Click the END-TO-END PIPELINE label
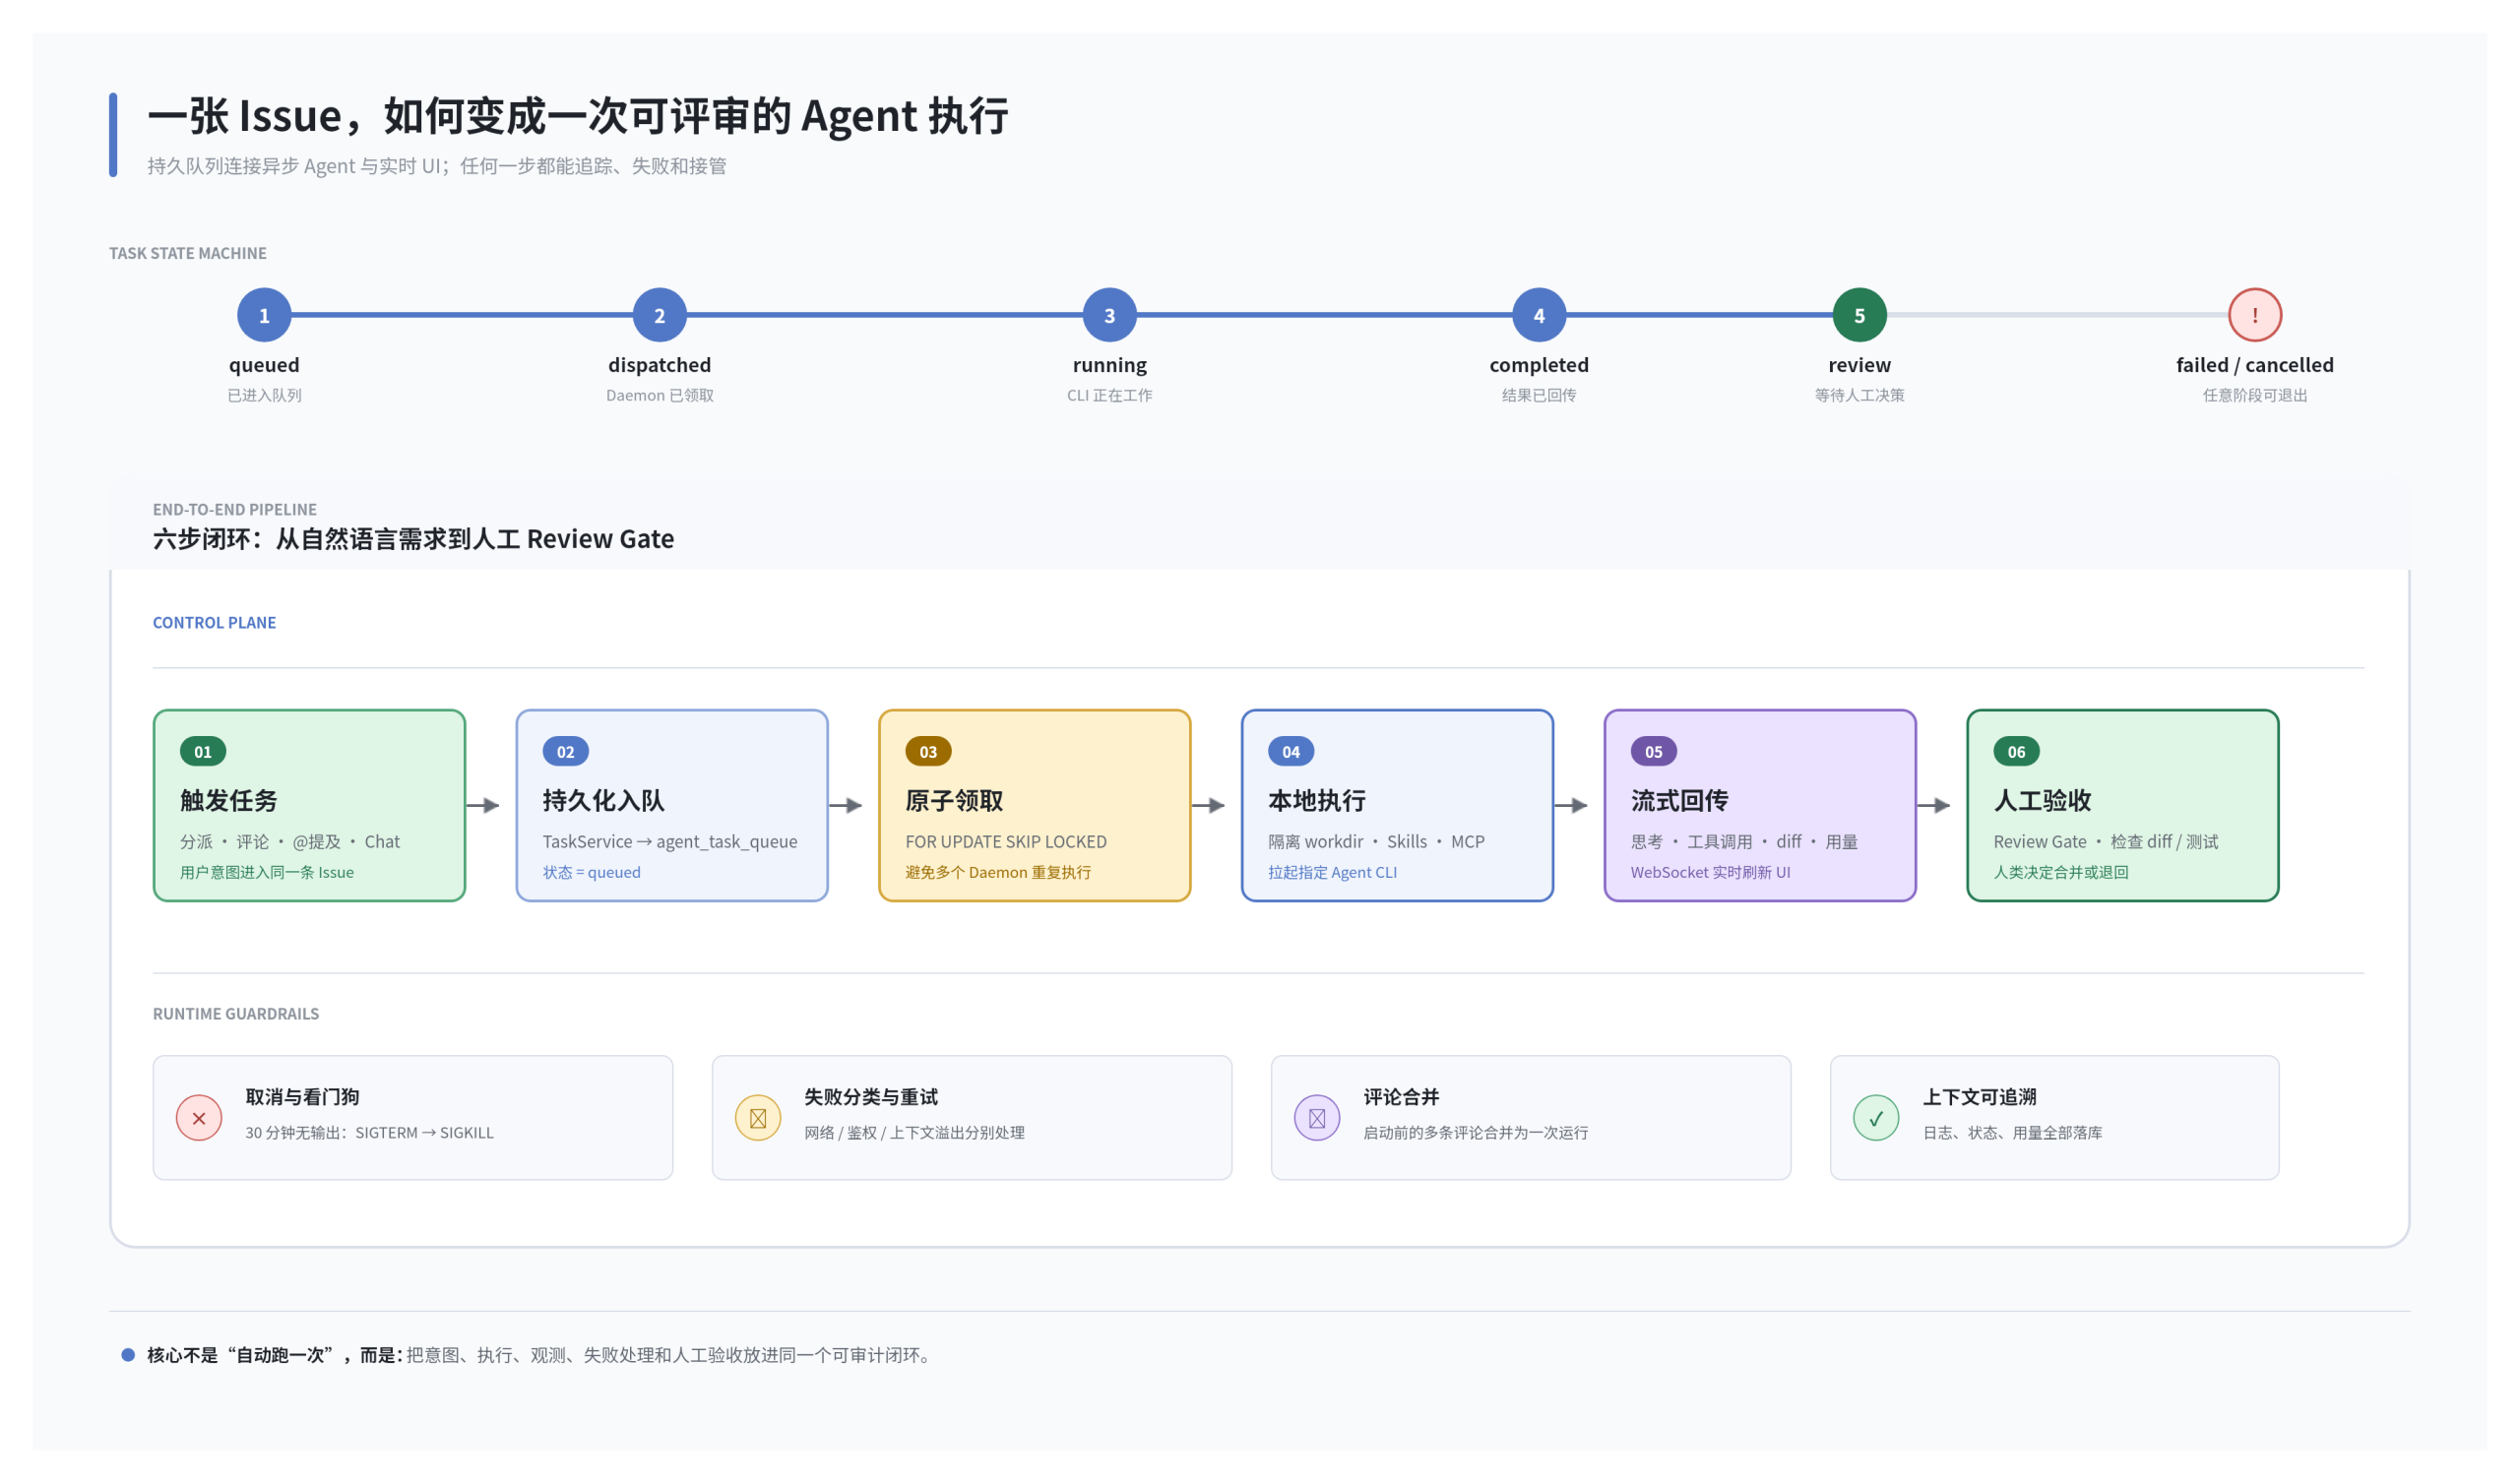The width and height of the screenshot is (2520, 1483). pyautogui.click(x=235, y=510)
